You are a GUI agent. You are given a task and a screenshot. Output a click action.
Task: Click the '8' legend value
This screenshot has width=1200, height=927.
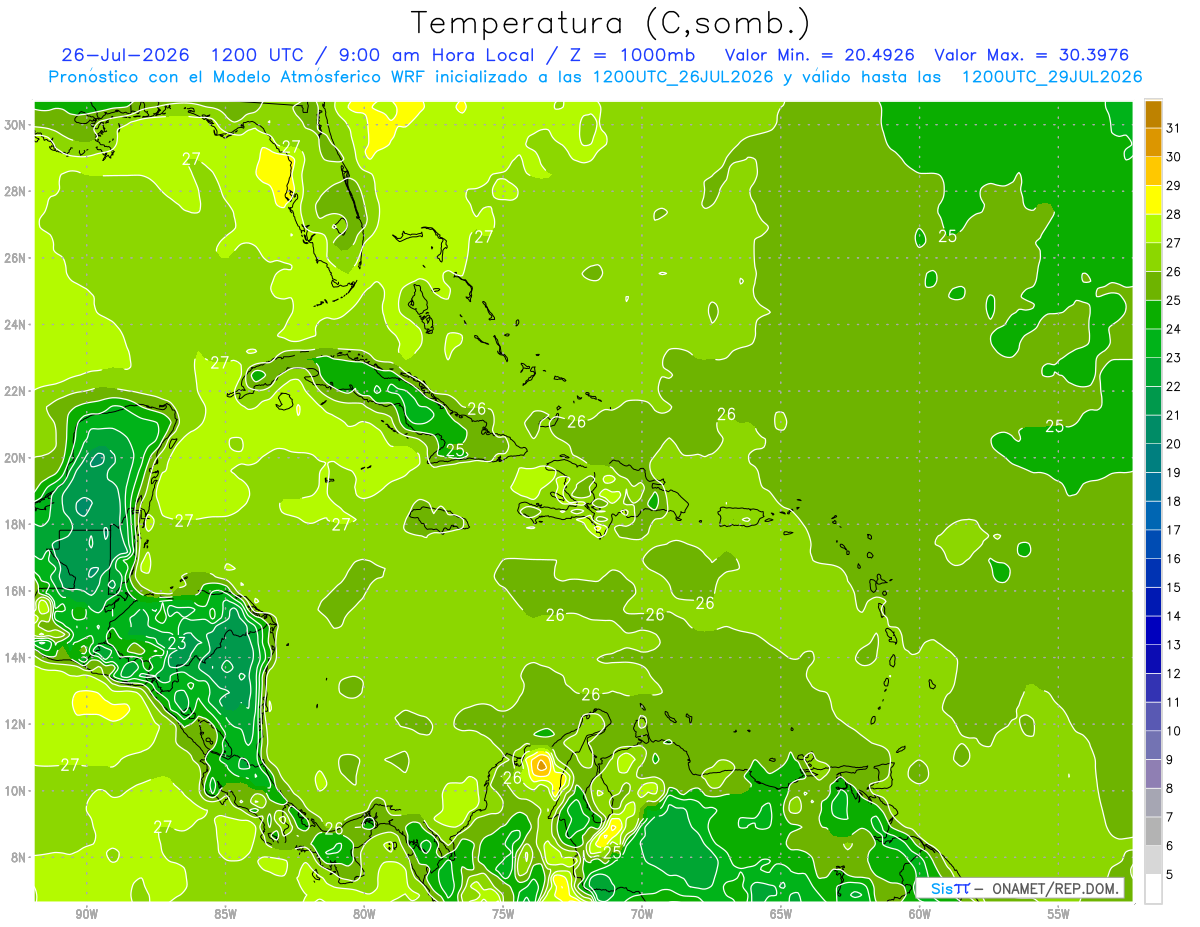[1170, 788]
